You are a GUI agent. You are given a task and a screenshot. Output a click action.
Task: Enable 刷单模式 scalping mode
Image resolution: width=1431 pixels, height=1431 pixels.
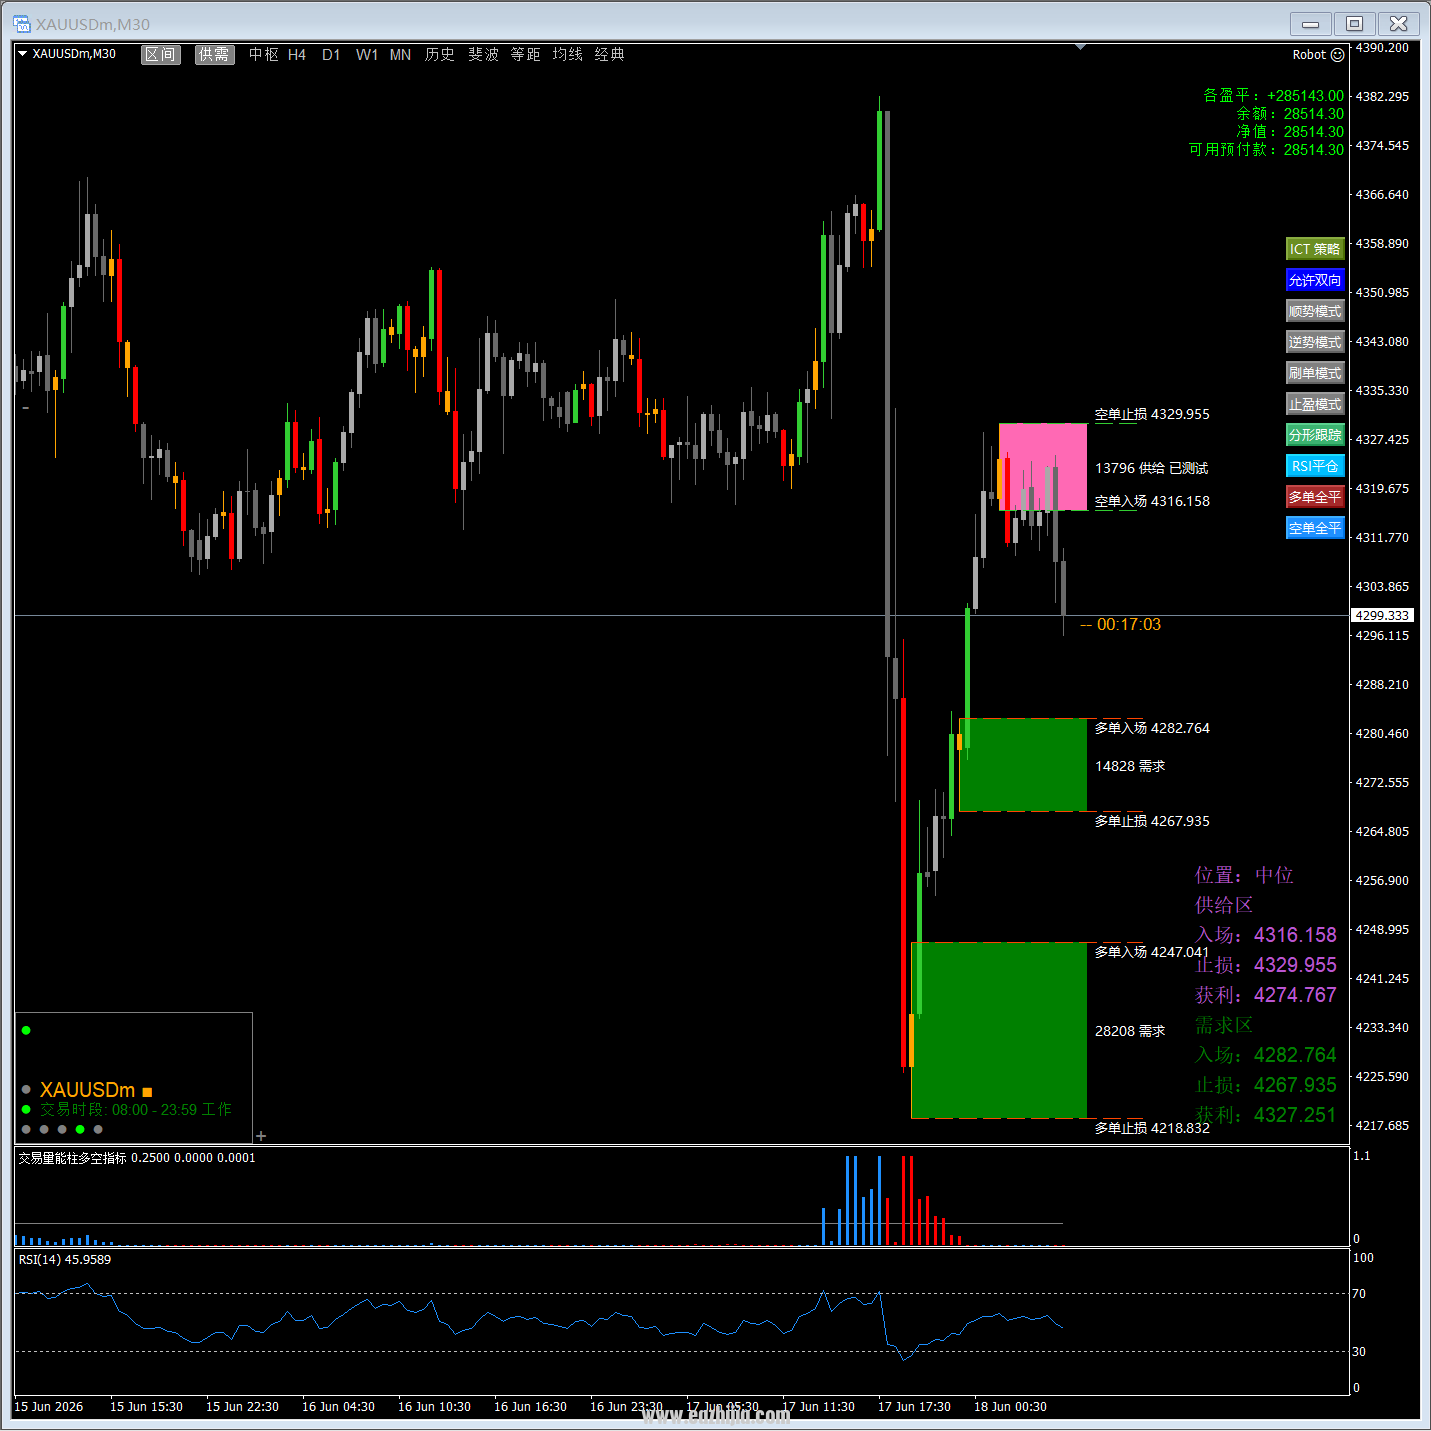point(1315,373)
